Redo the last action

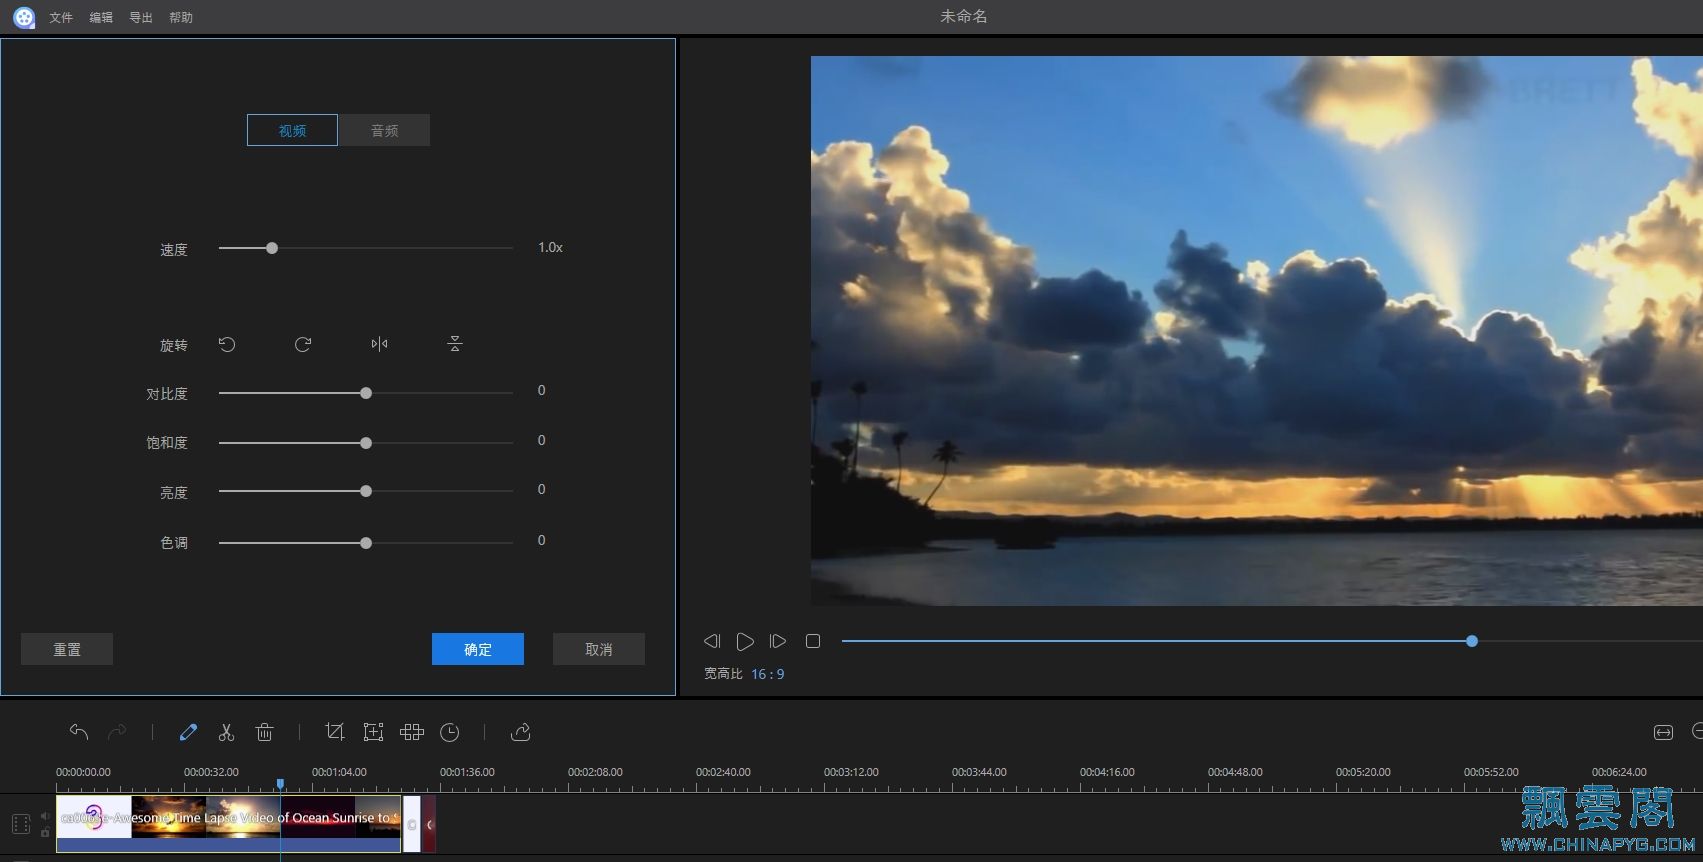pos(117,732)
